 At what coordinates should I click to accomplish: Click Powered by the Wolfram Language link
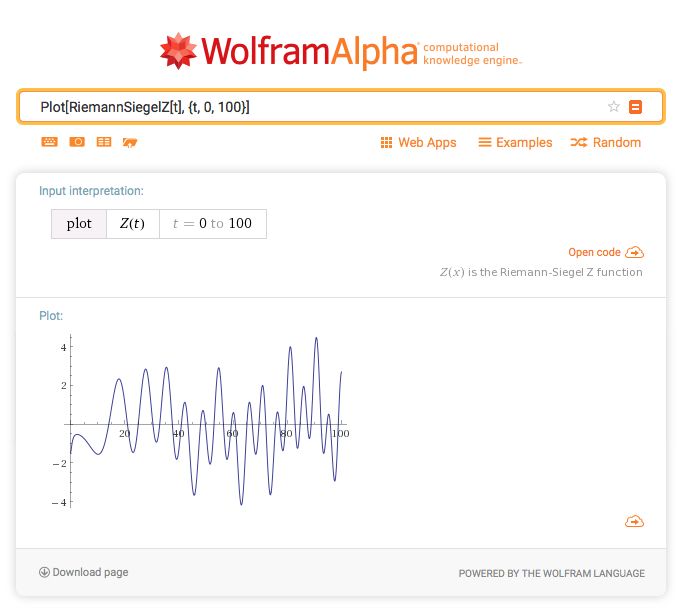551,573
